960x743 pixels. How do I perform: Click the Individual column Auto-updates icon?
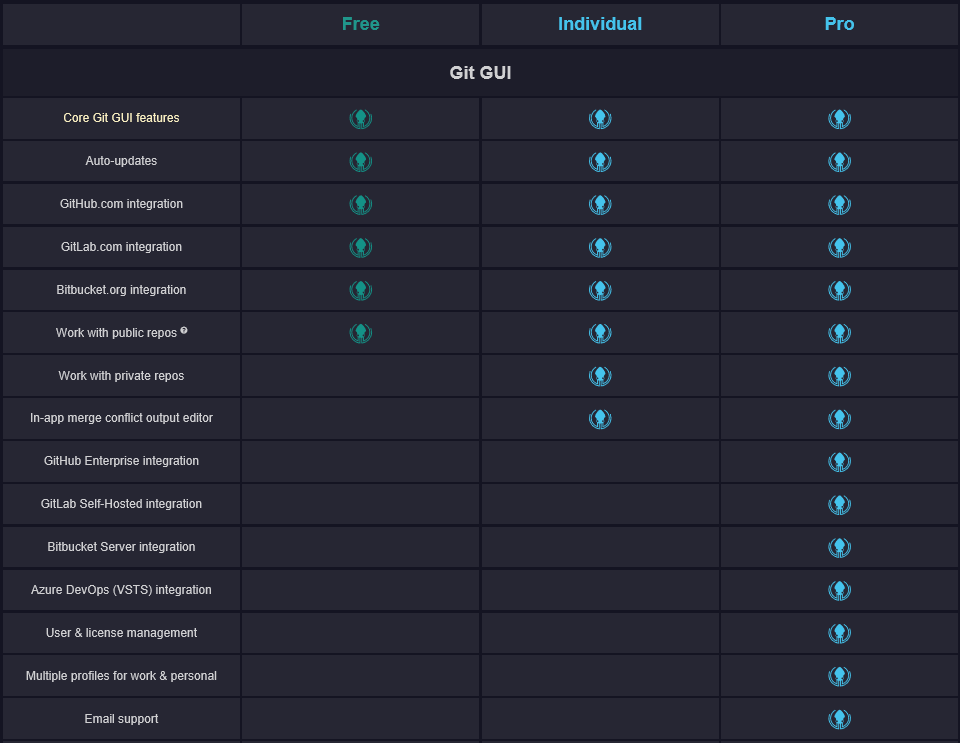coord(600,162)
